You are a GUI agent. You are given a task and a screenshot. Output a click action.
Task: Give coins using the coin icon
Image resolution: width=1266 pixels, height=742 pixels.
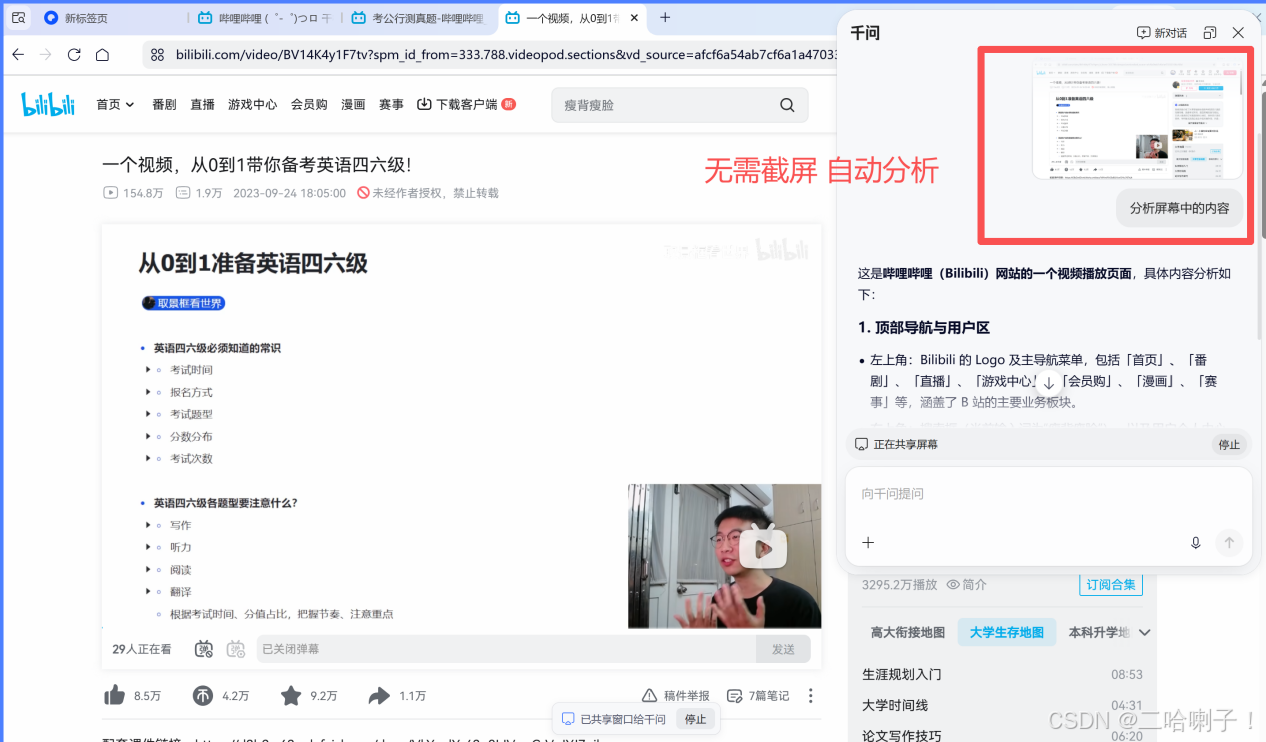coord(203,695)
